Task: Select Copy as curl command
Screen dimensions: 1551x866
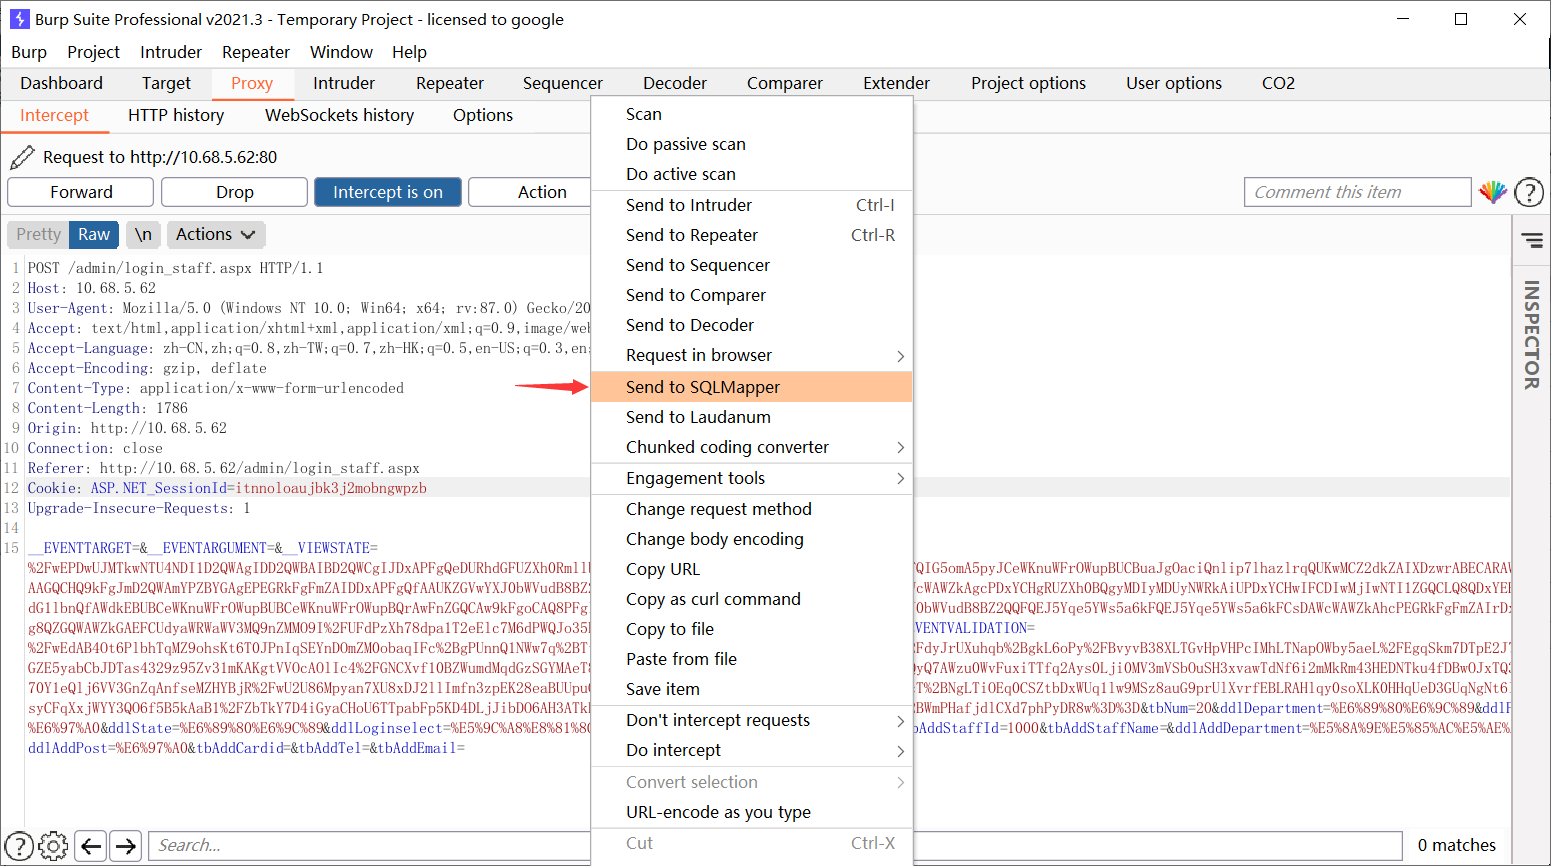Action: pos(752,599)
